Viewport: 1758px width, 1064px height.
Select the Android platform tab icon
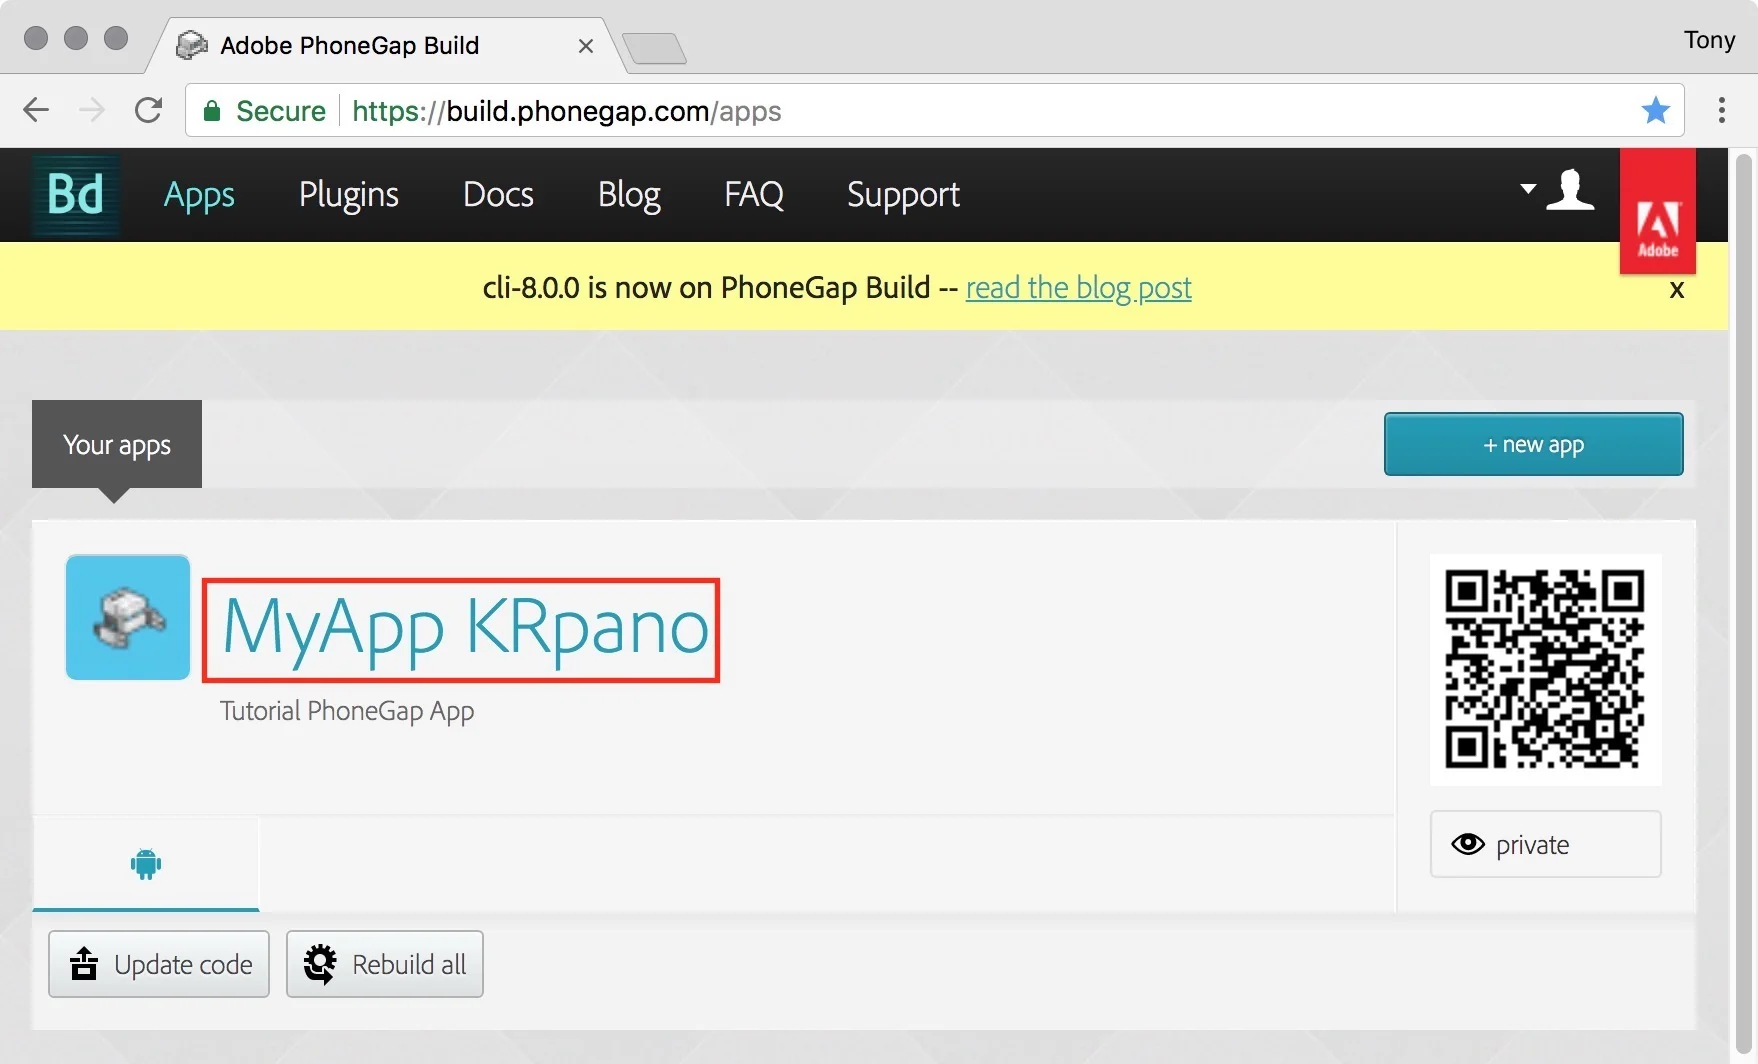click(146, 864)
